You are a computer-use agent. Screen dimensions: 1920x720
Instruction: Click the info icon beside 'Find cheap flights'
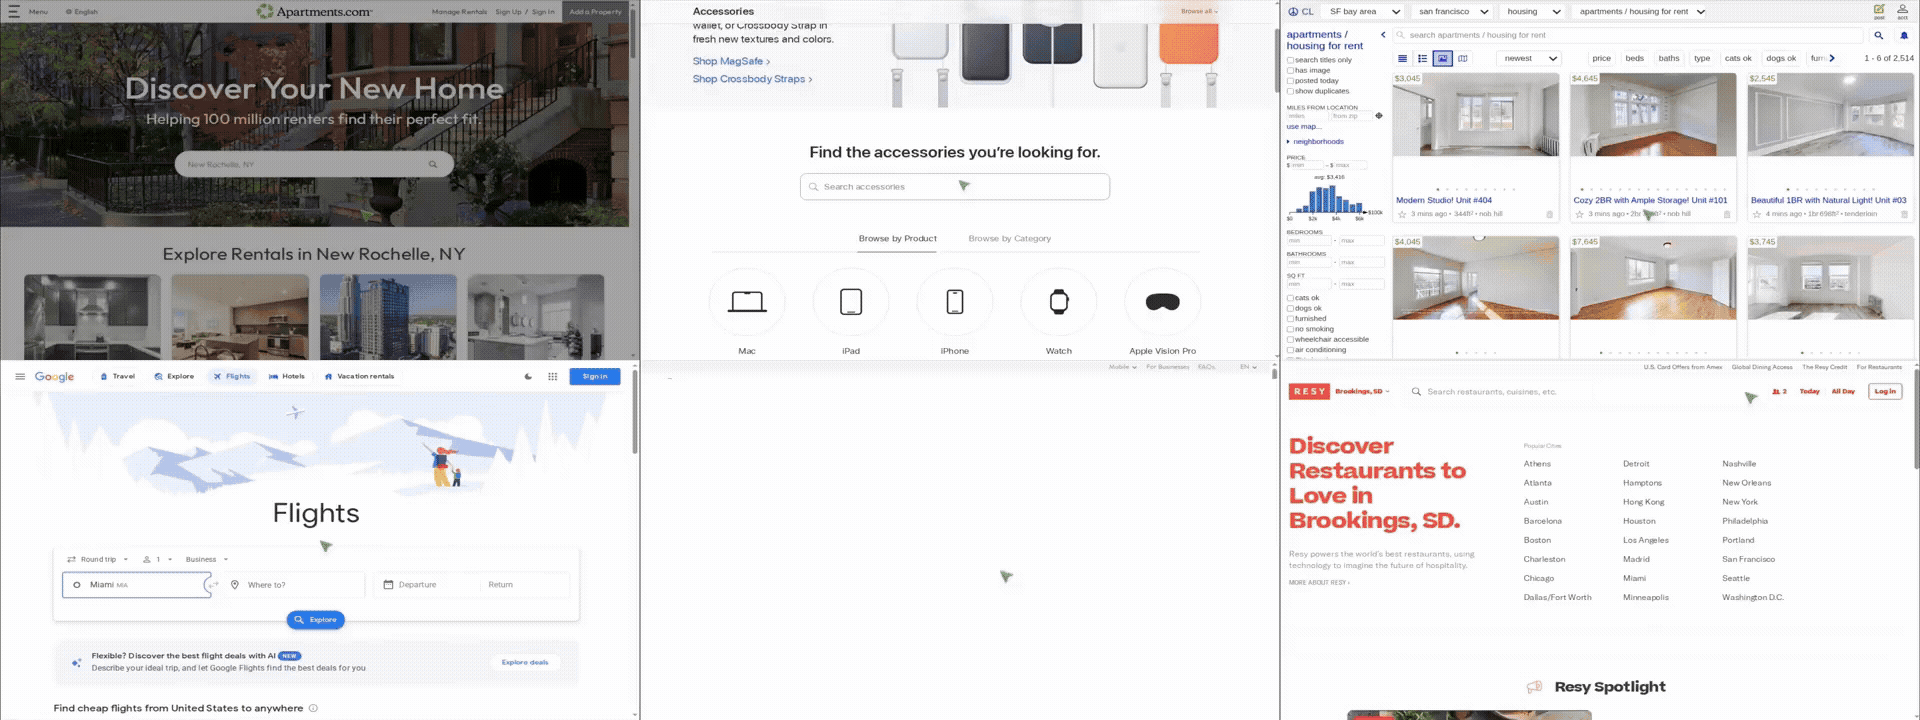(313, 709)
